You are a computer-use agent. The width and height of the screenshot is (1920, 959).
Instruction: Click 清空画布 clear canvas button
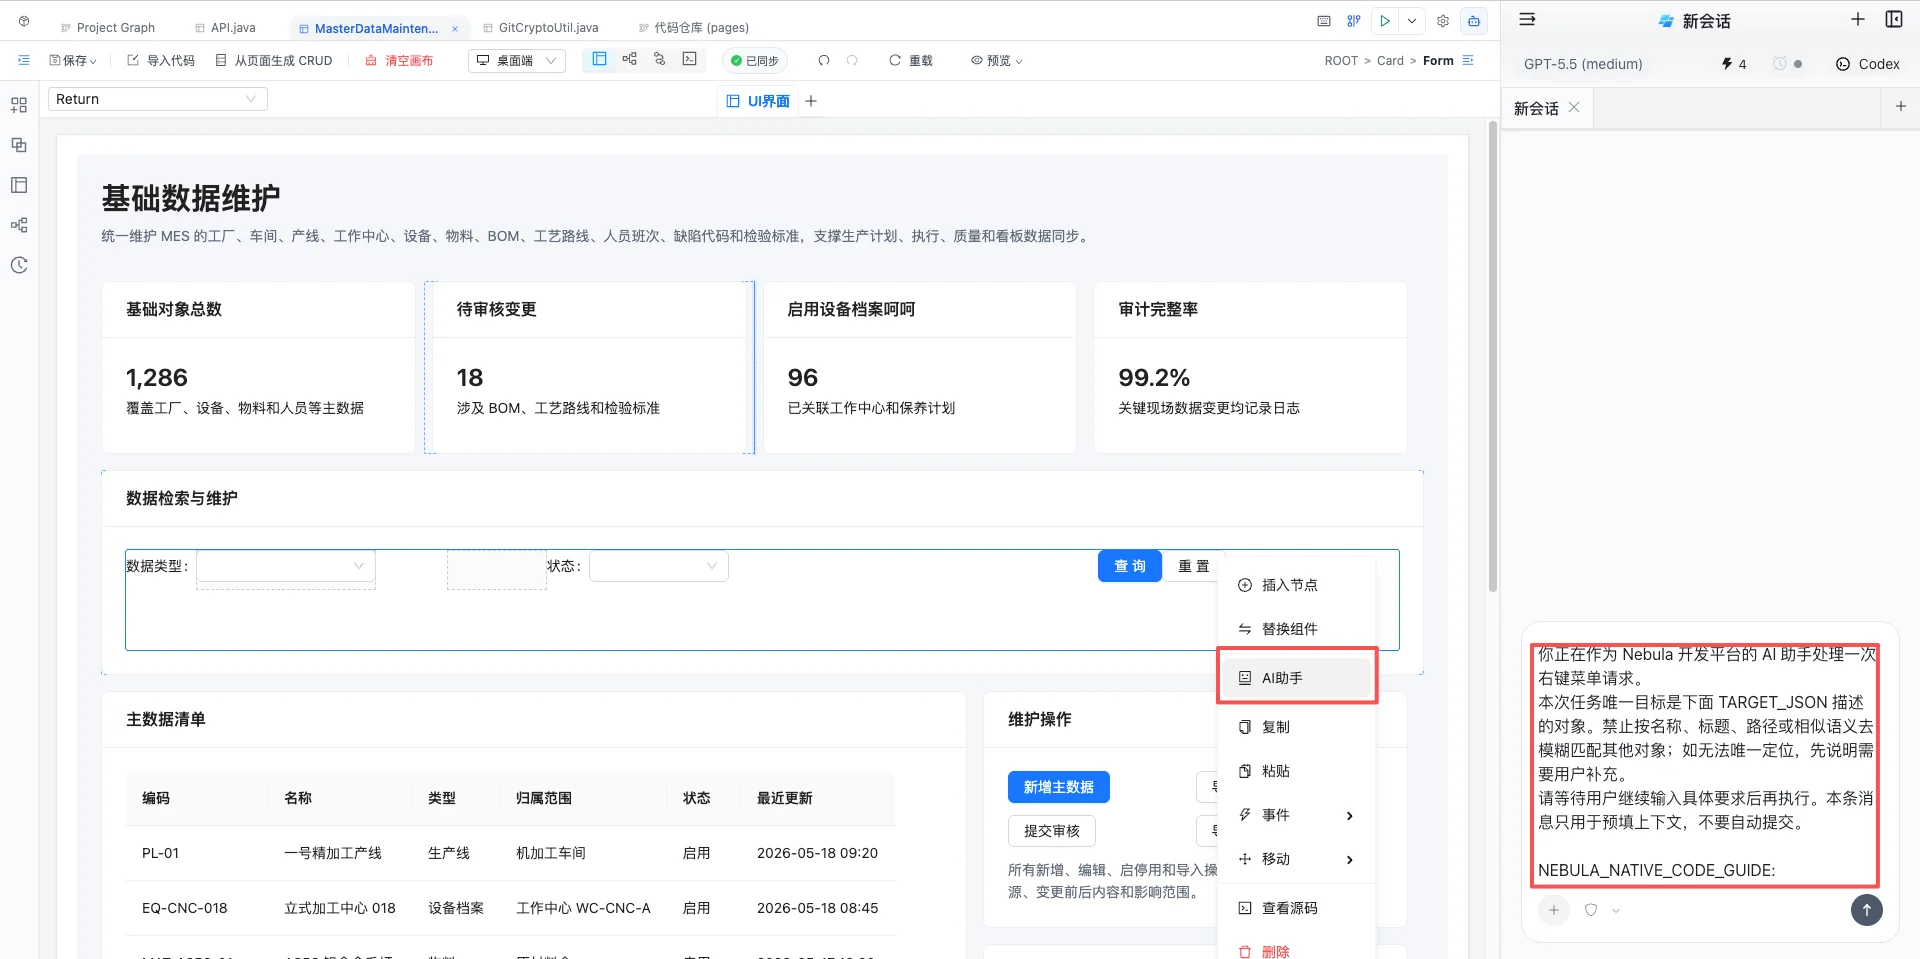(399, 60)
